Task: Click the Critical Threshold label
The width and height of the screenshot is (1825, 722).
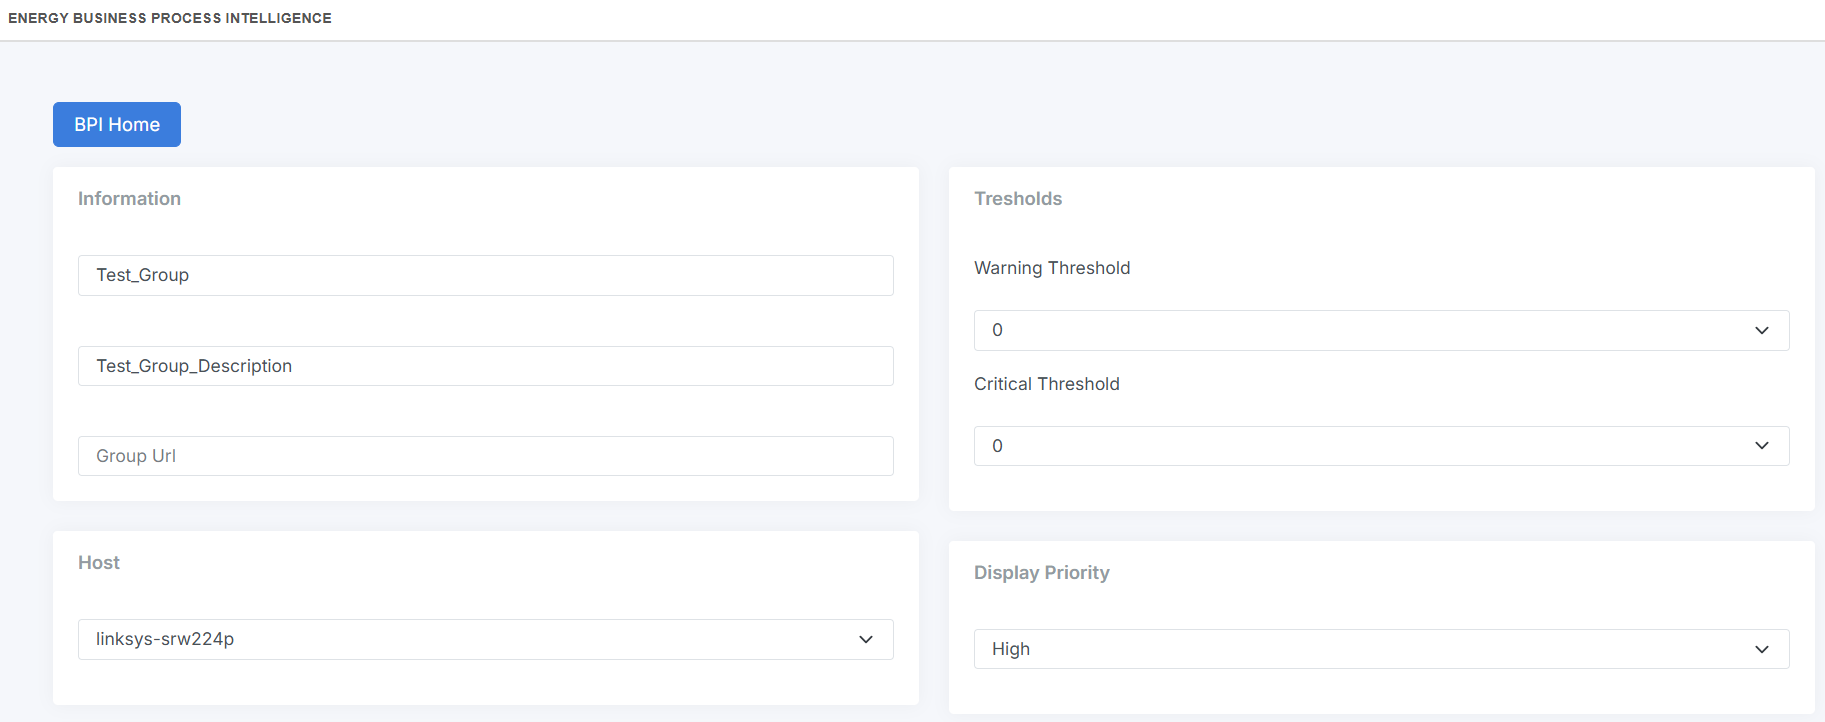Action: [x=1046, y=384]
